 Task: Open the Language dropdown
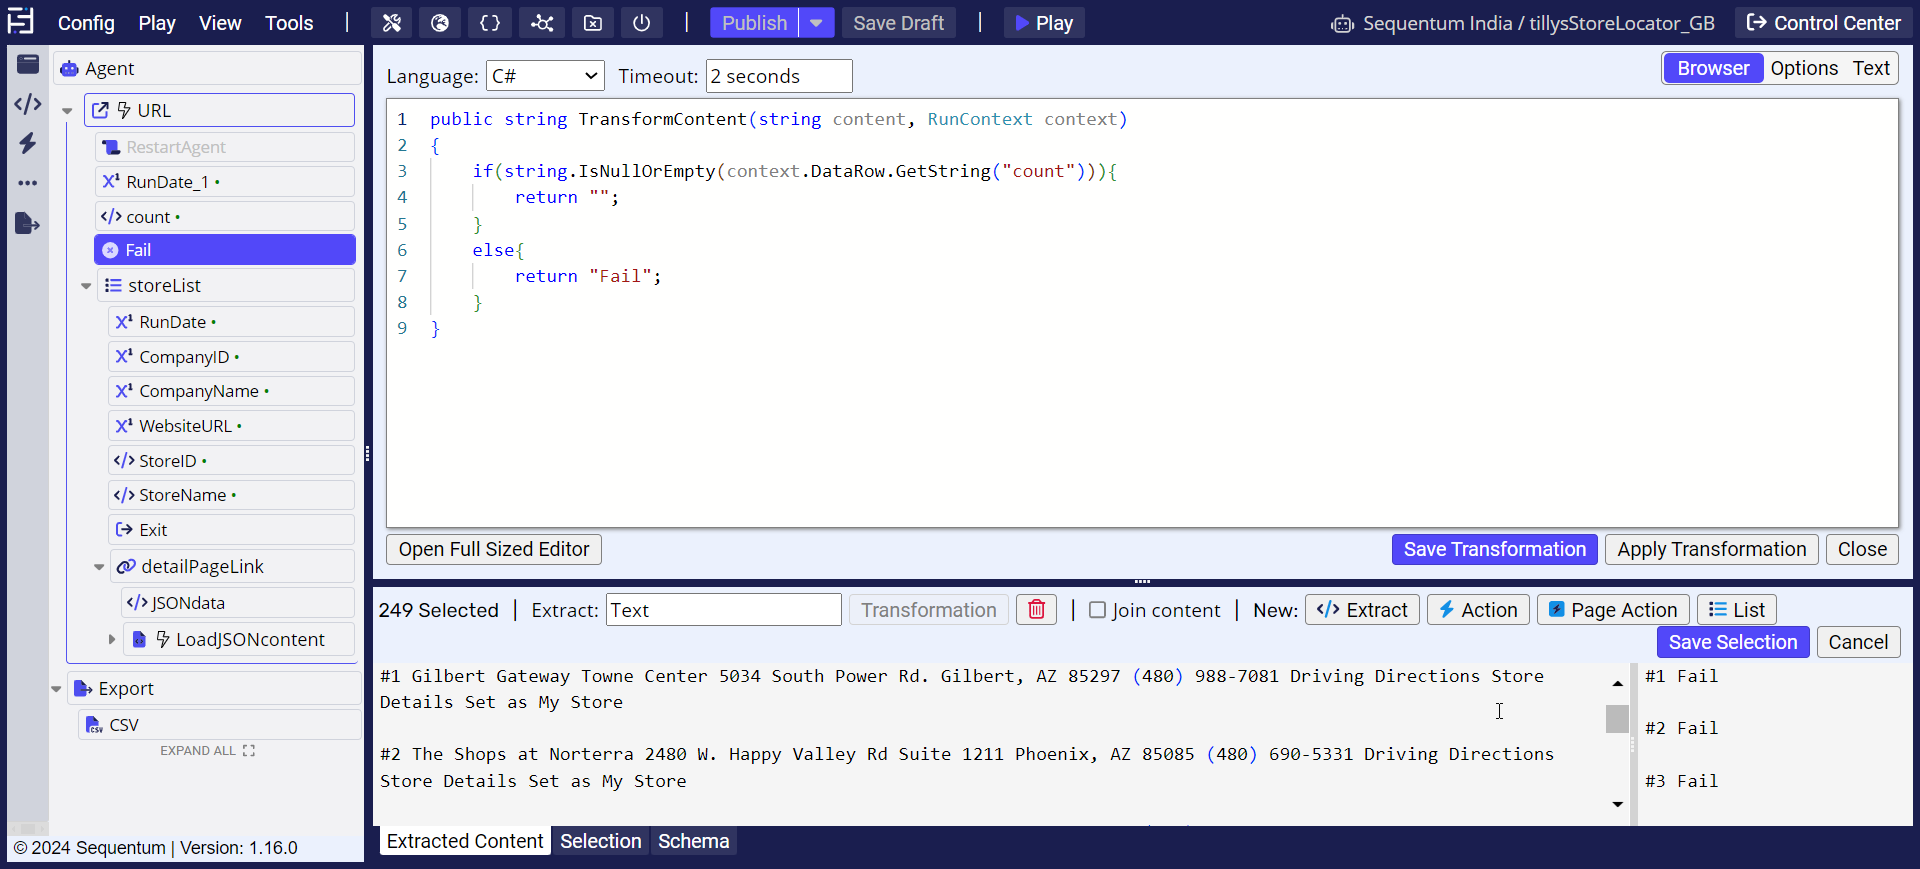546,76
